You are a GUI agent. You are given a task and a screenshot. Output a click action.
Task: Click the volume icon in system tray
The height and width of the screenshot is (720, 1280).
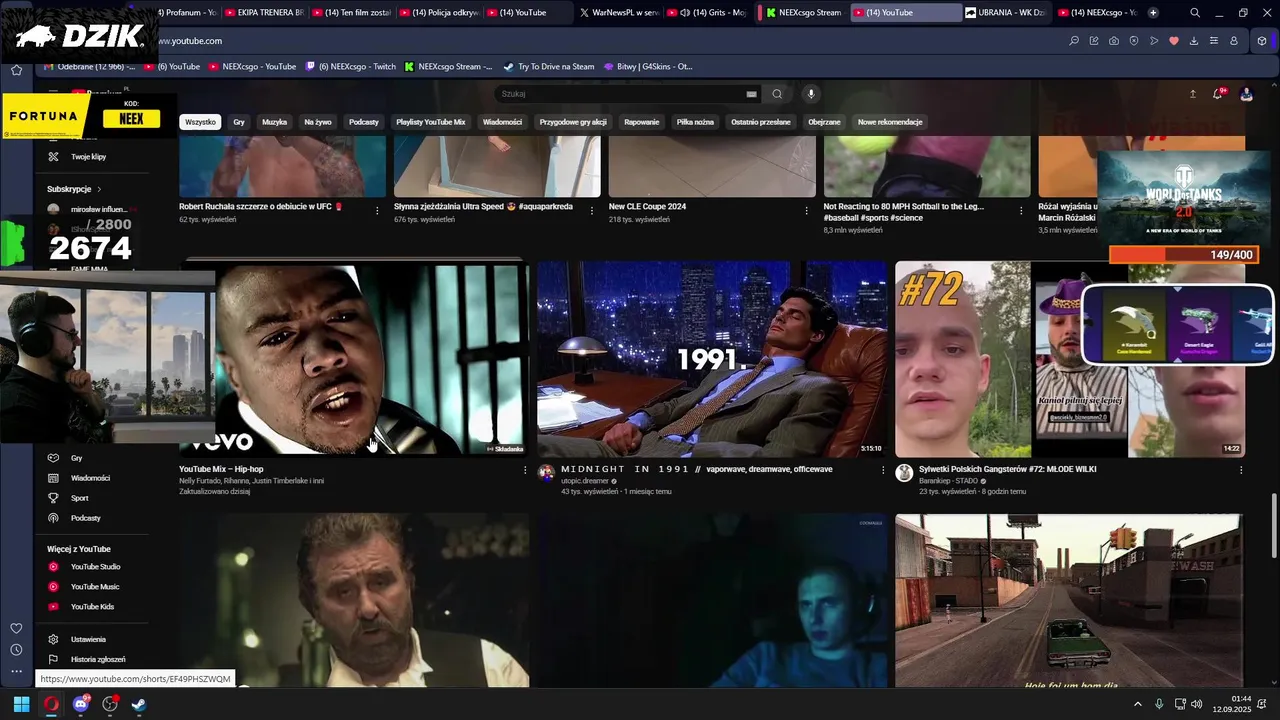click(x=1197, y=704)
